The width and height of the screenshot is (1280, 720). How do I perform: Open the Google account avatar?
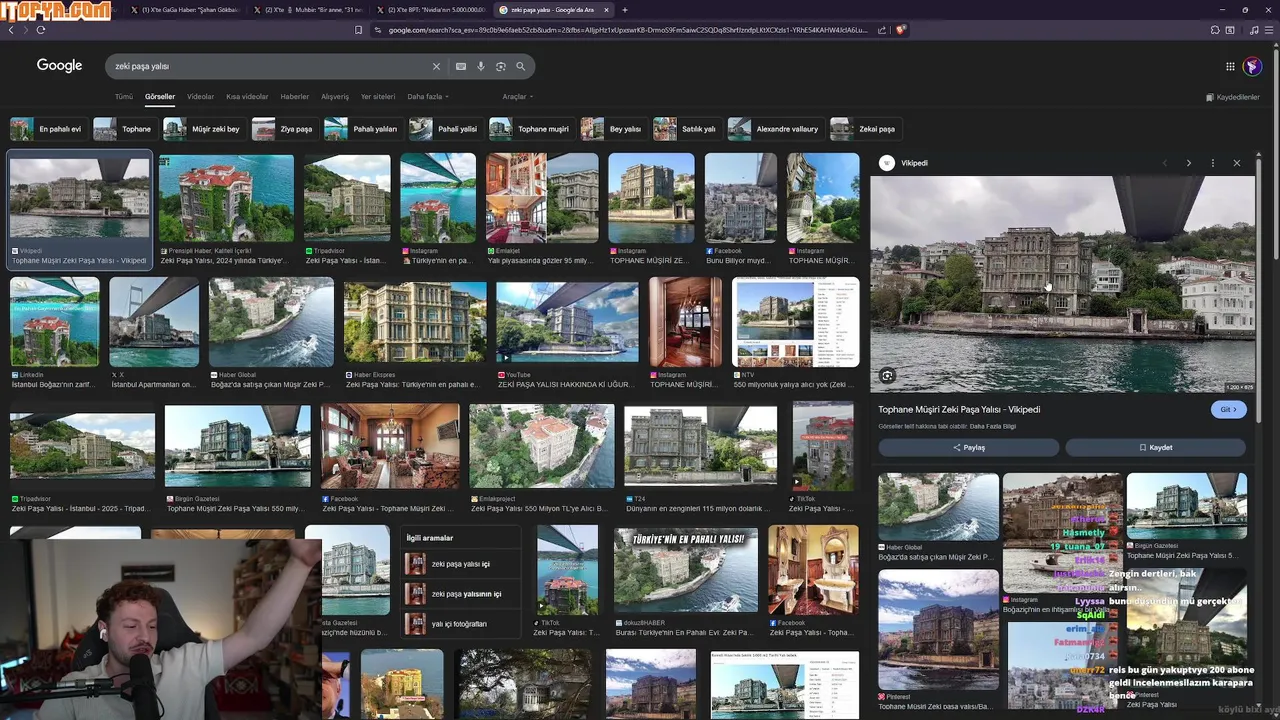tap(1252, 66)
